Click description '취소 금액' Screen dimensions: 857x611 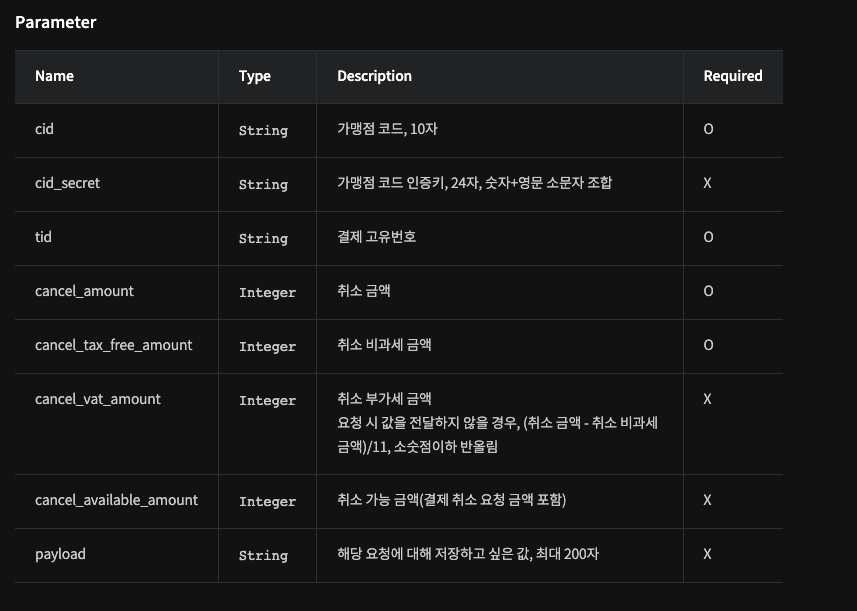(x=364, y=291)
